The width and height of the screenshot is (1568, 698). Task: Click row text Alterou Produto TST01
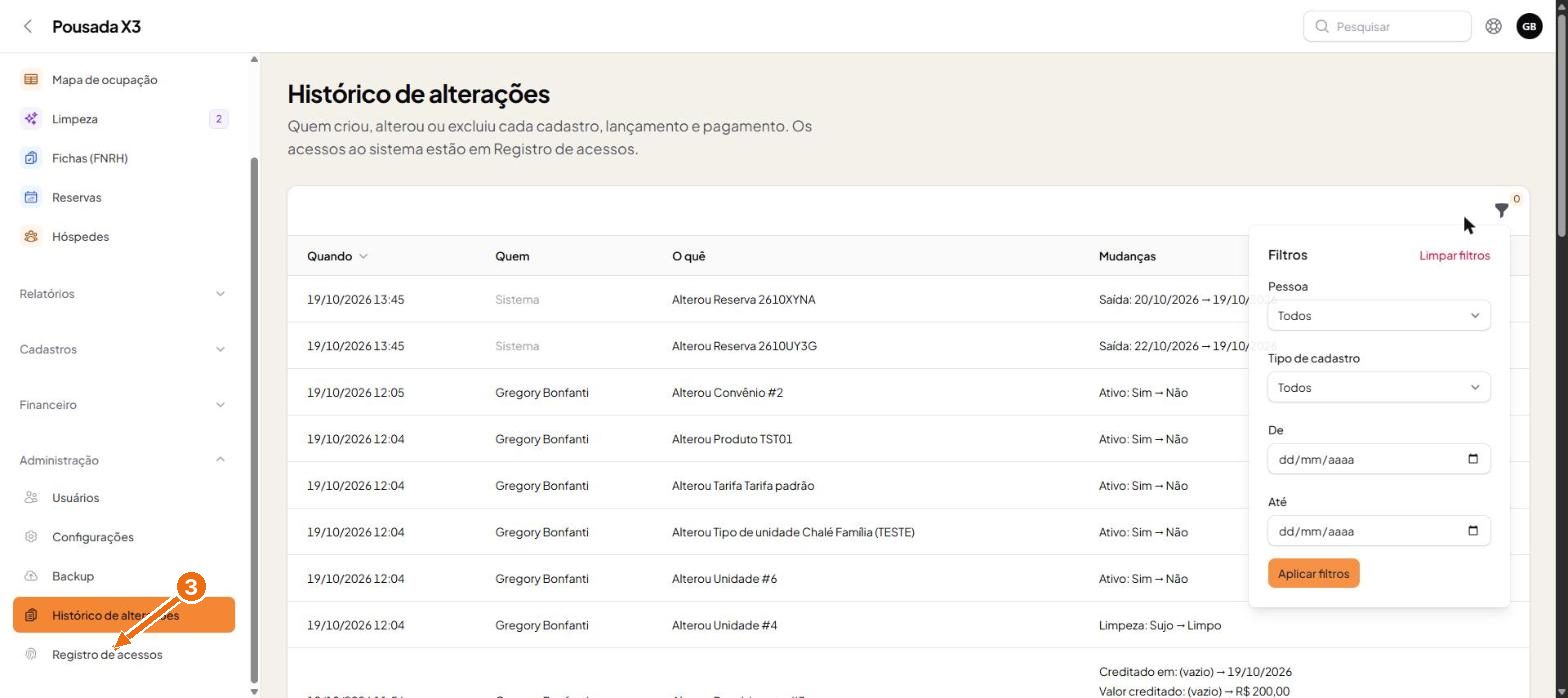[x=732, y=439]
